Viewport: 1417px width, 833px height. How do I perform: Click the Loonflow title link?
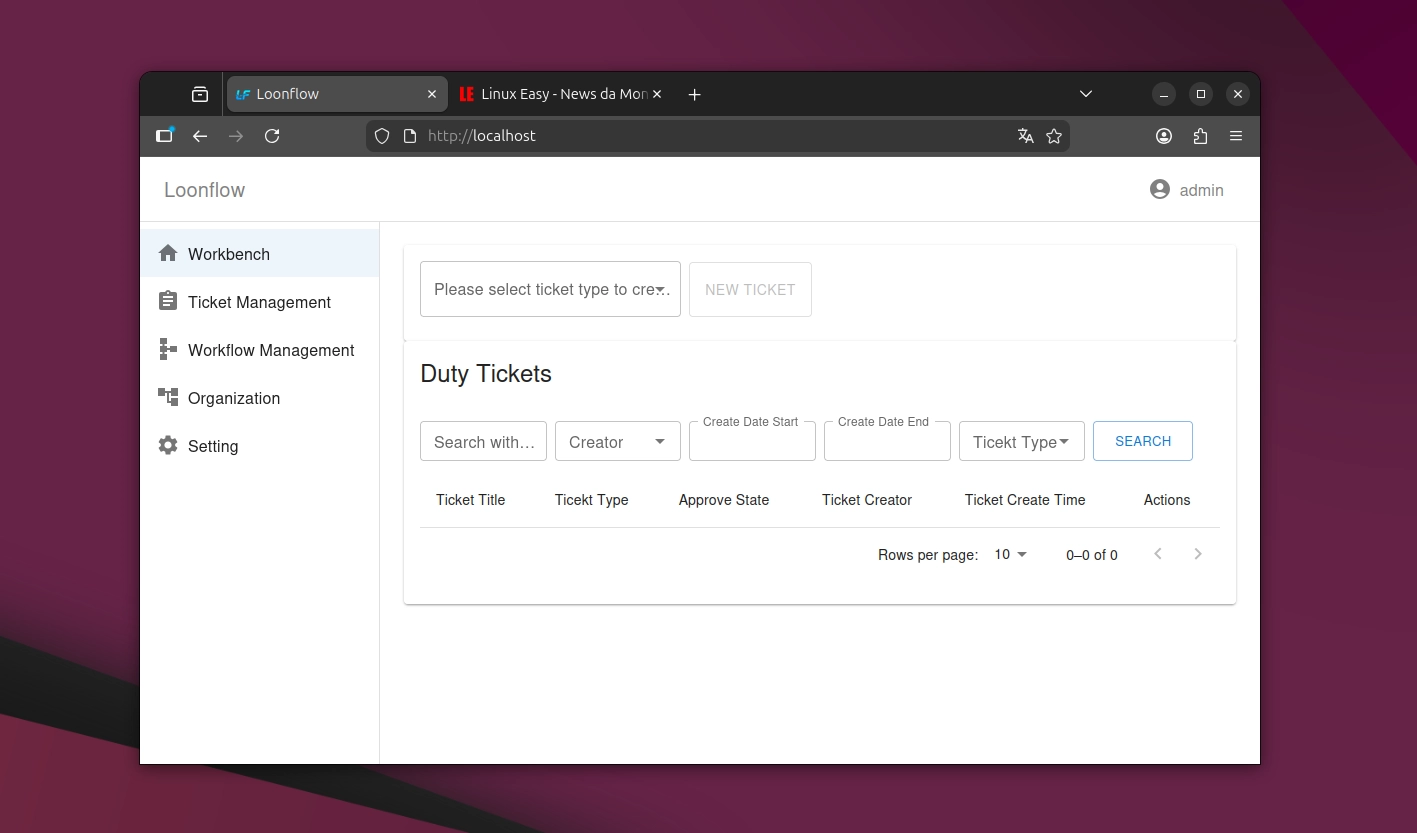click(204, 190)
